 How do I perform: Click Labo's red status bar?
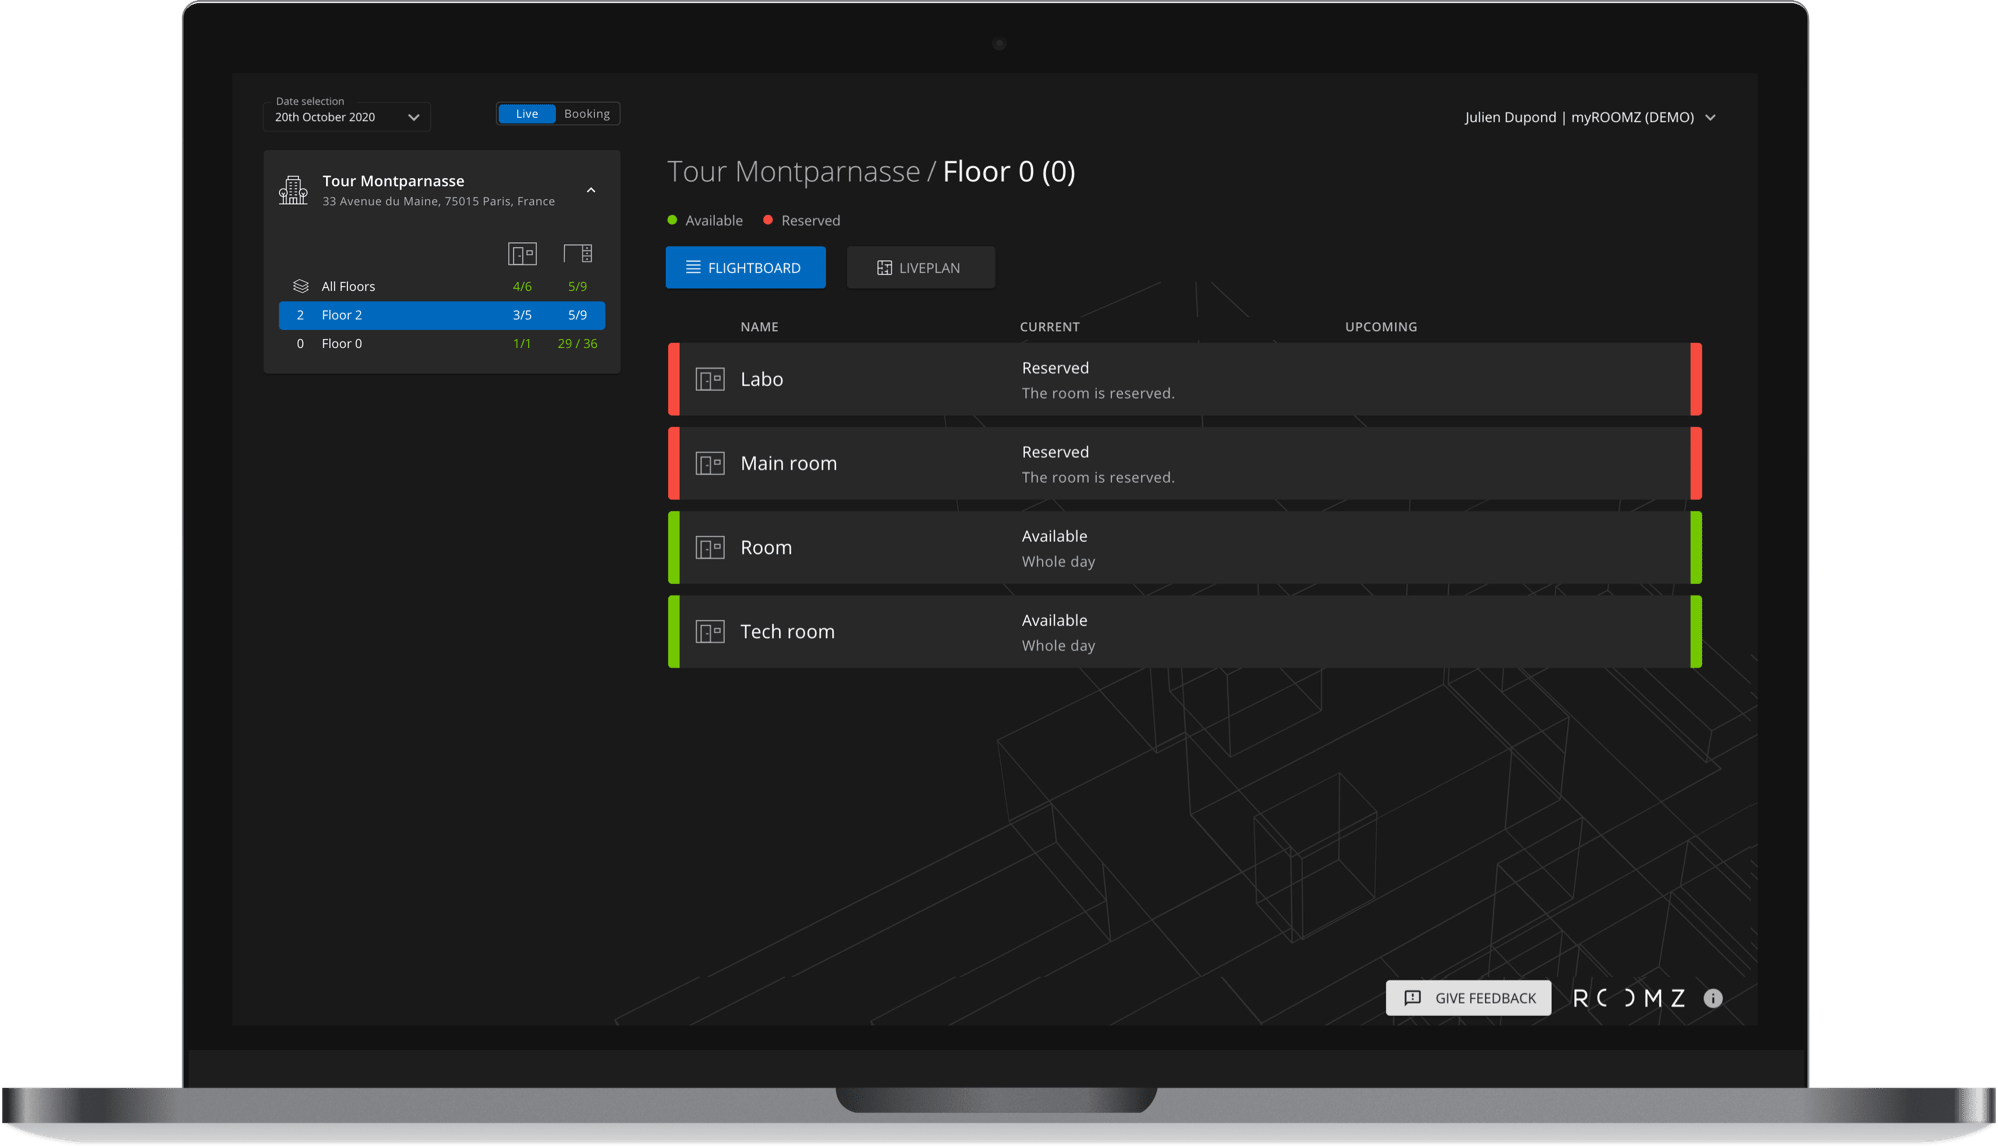point(674,379)
